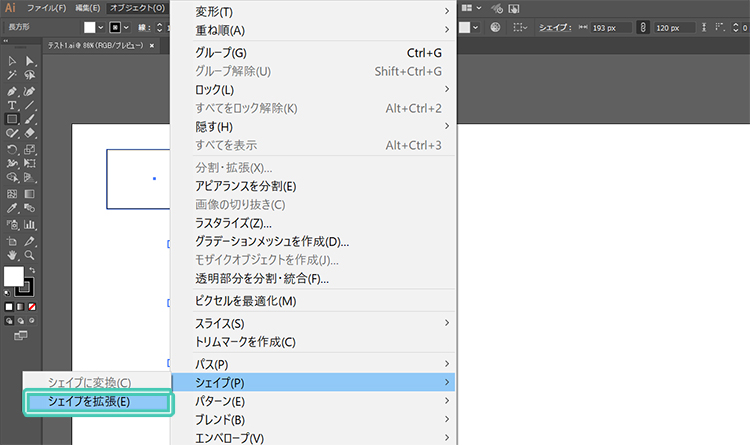Set paint mode to Color
The width and height of the screenshot is (750, 445).
tap(9, 307)
